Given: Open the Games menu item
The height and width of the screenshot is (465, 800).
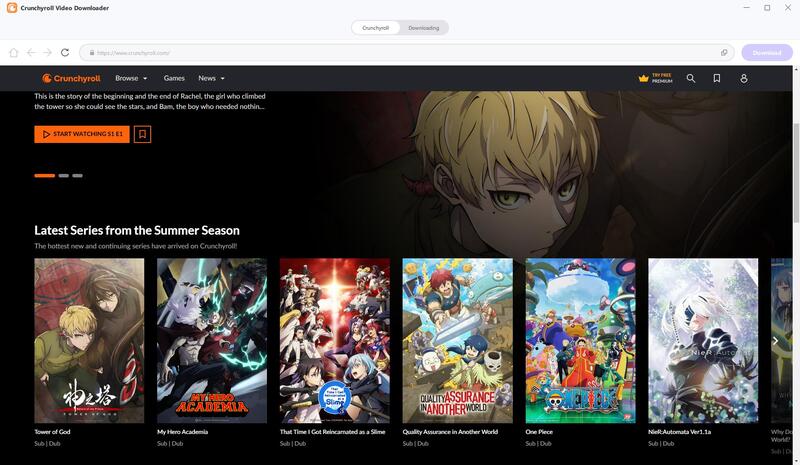Looking at the screenshot, I should [174, 78].
